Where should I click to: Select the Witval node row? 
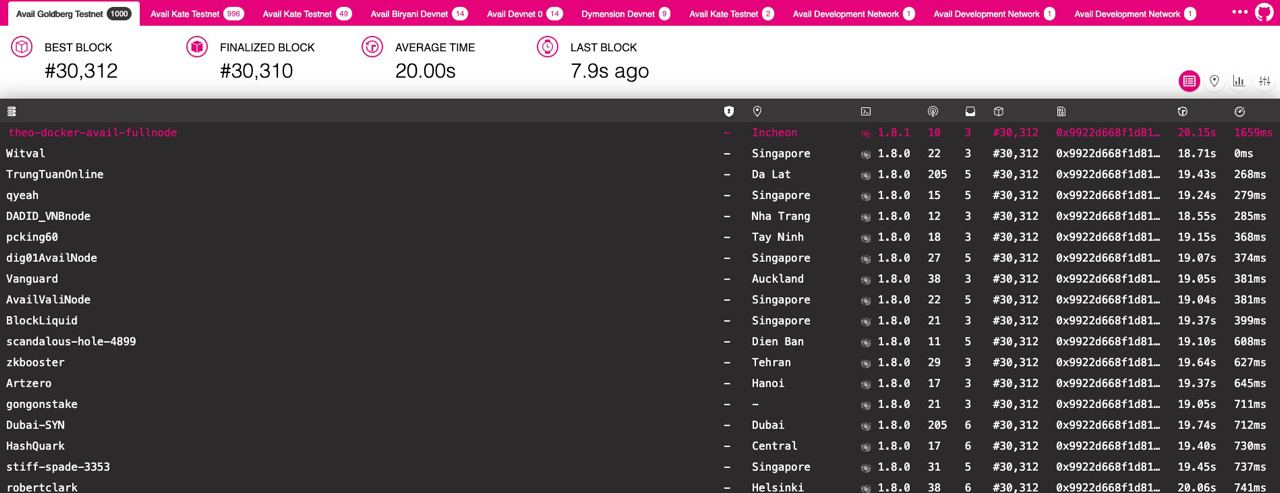(x=640, y=154)
